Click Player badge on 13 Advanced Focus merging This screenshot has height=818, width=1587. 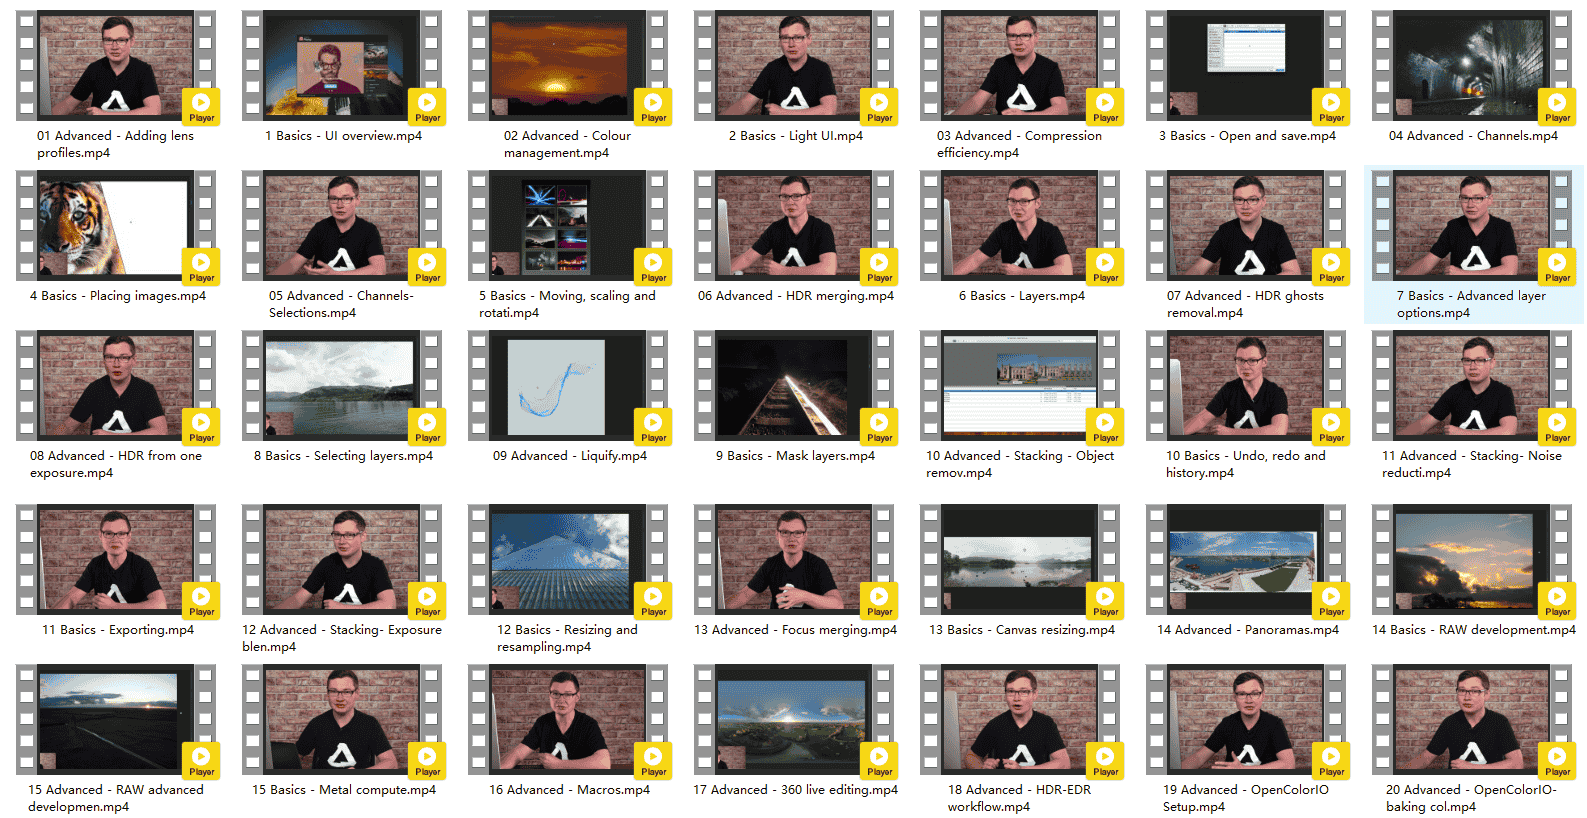(879, 600)
